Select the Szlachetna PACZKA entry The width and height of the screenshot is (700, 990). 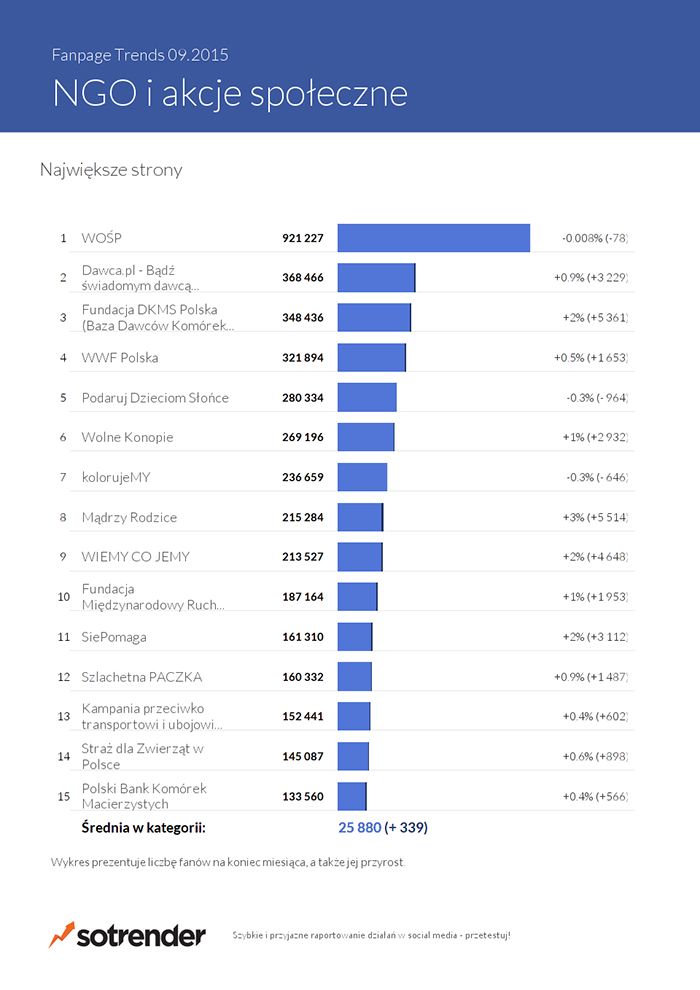141,677
